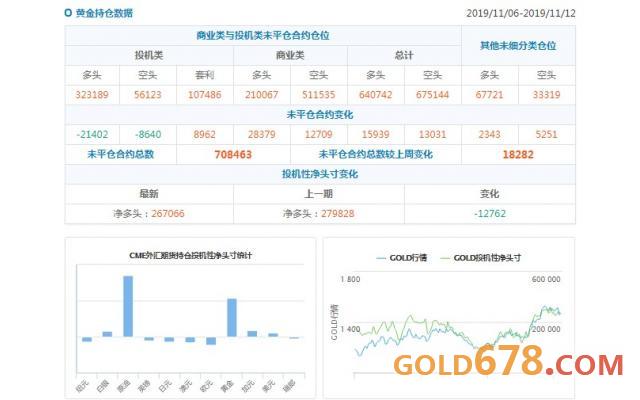This screenshot has height=400, width=640.
Task: Select the change value 15939
Action: coord(376,134)
